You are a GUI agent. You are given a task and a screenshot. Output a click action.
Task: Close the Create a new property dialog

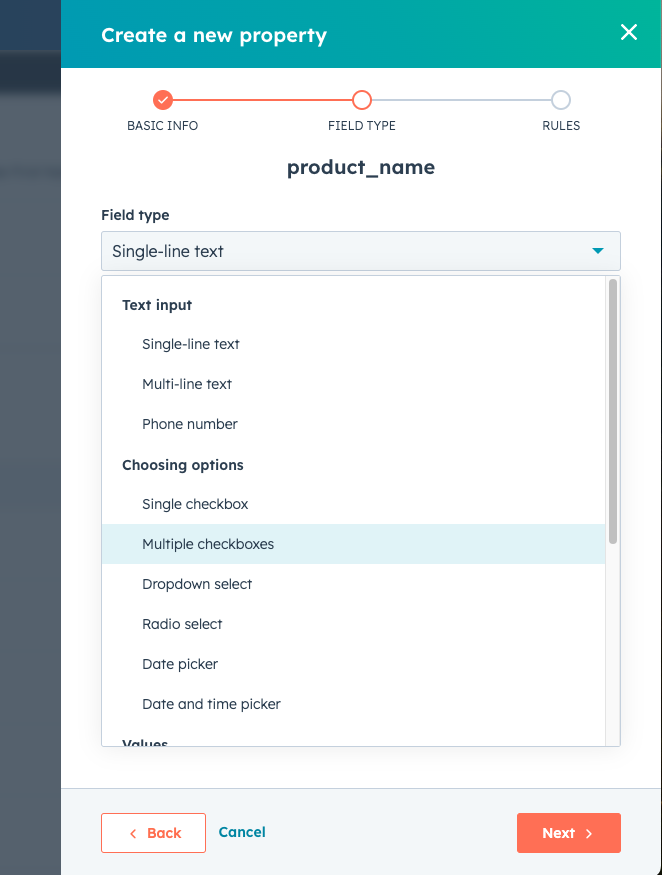pos(628,32)
